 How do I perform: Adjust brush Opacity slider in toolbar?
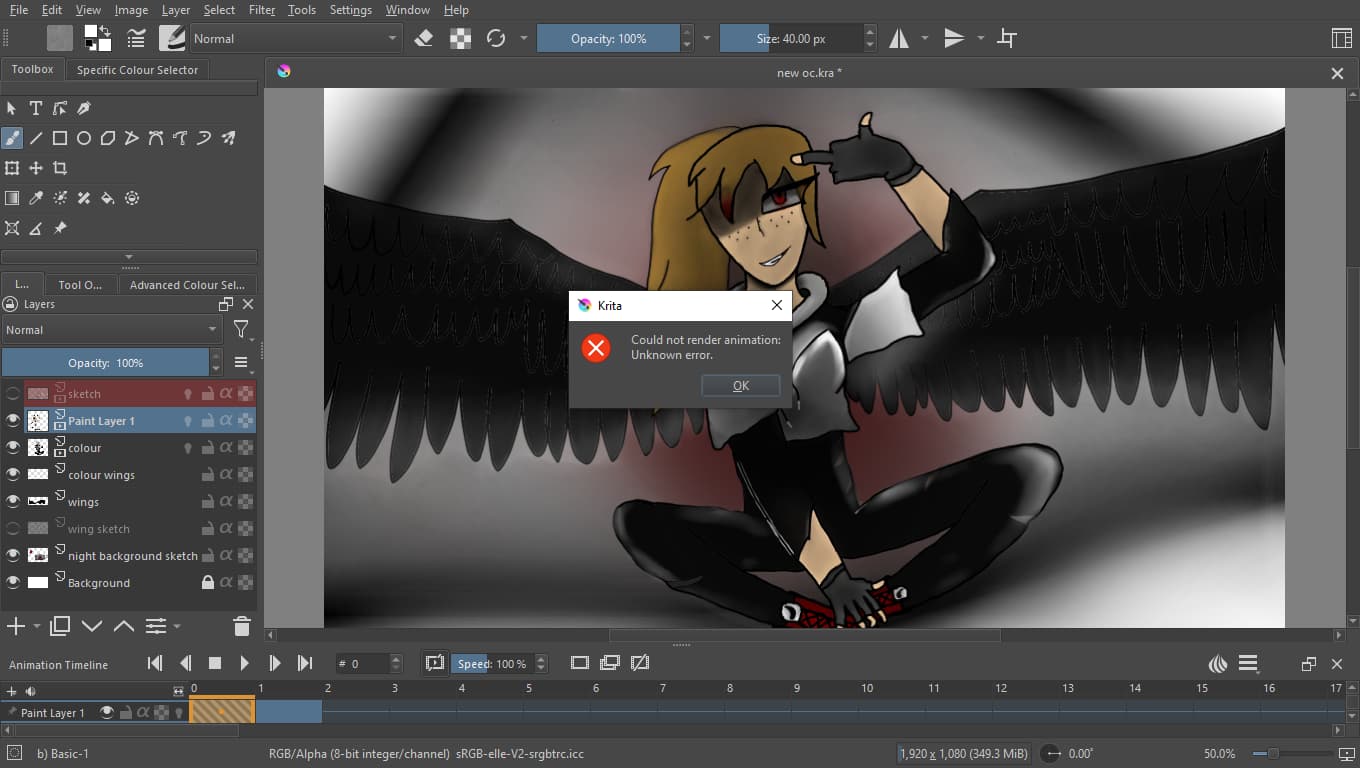[x=608, y=38]
